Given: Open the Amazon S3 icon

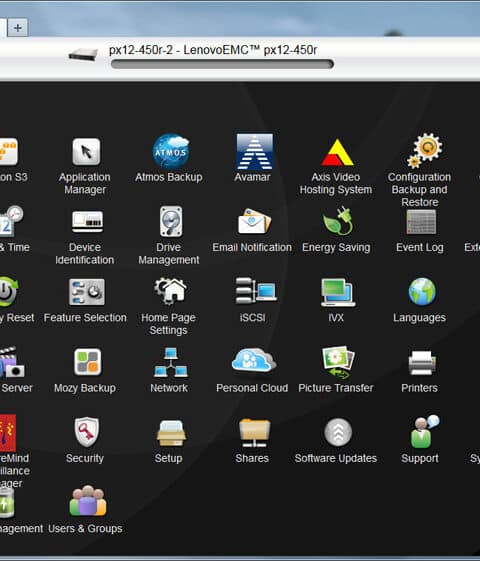Looking at the screenshot, I should 8,152.
